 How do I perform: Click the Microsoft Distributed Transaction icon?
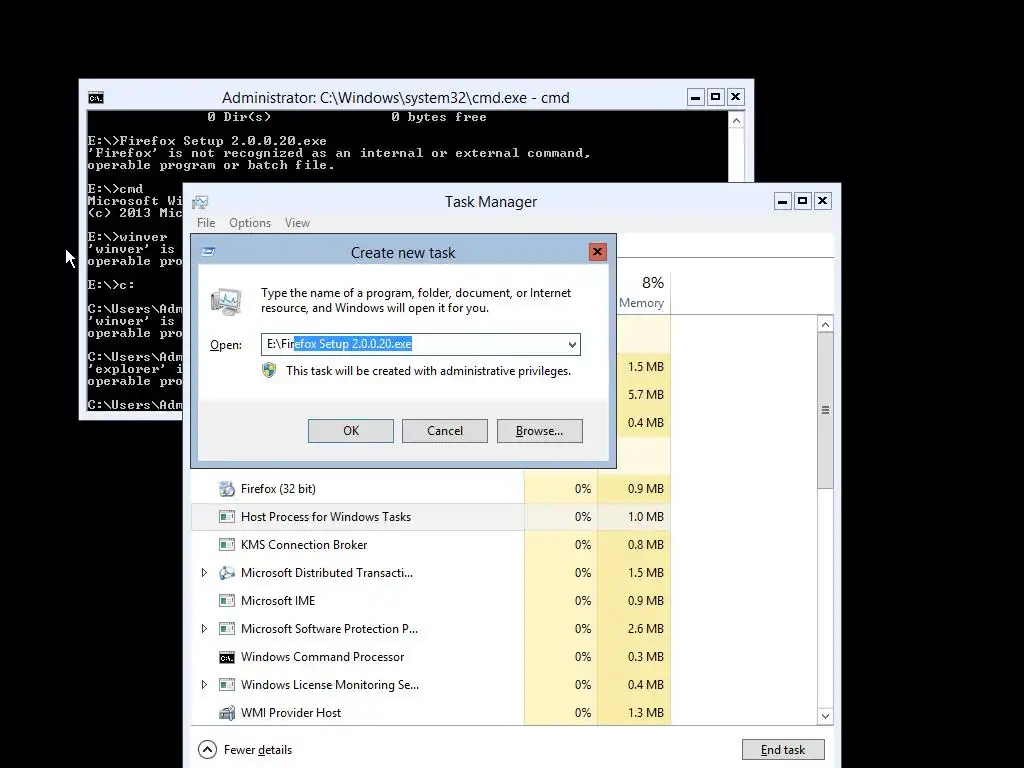pyautogui.click(x=227, y=573)
